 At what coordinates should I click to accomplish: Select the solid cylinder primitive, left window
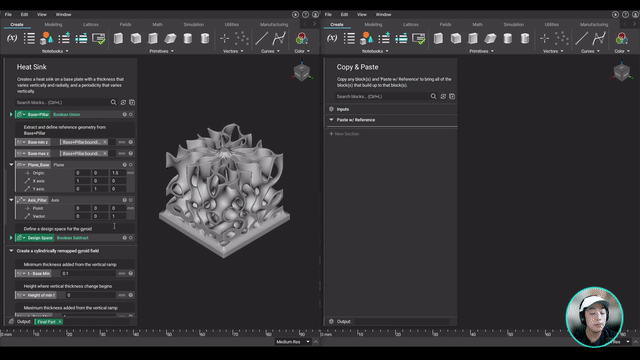[x=188, y=38]
